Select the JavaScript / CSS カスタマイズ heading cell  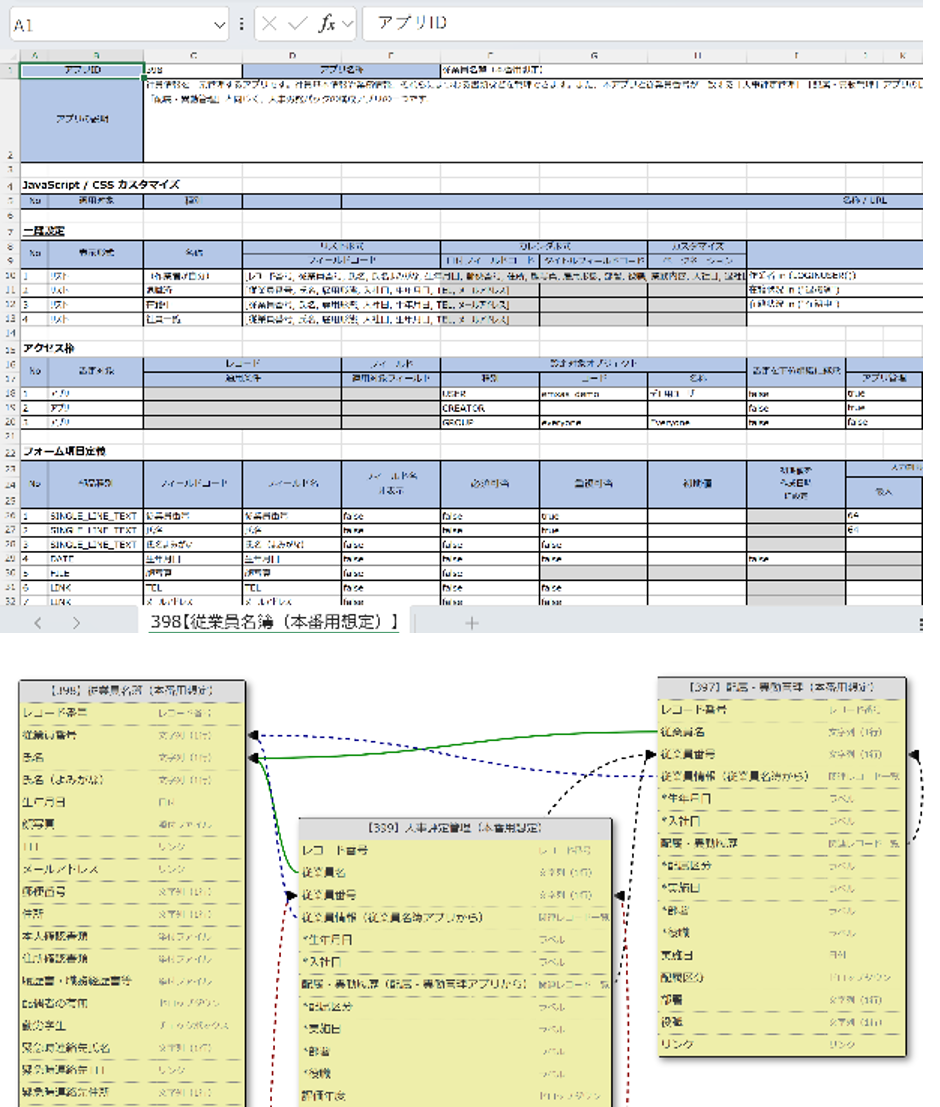(100, 185)
